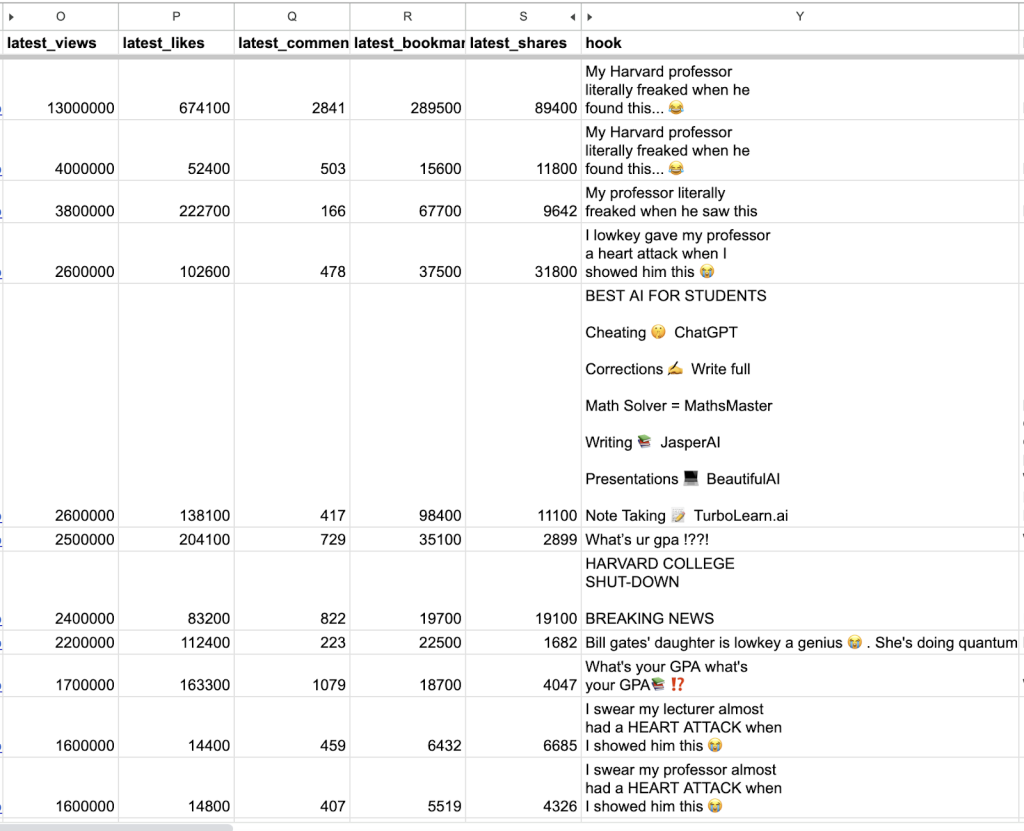Screen dimensions: 1024x831
Task: Select the bookmarks cell showing 289500
Action: (x=407, y=90)
